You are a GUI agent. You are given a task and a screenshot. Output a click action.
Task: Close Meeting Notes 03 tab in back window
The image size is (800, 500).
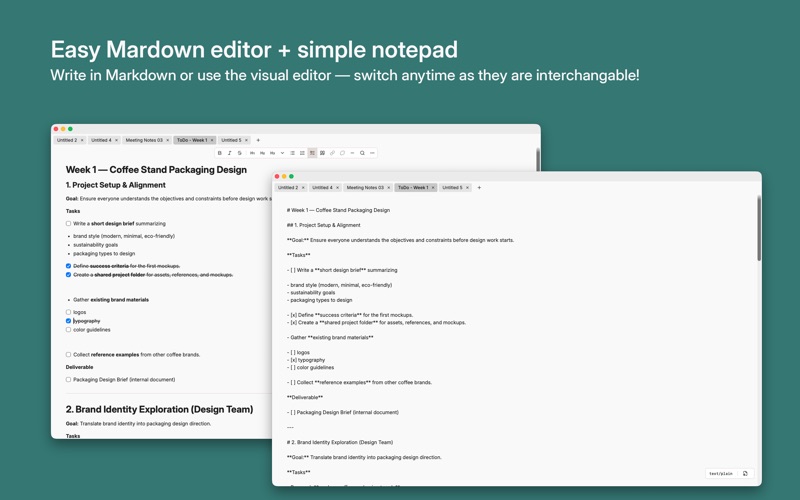click(167, 140)
